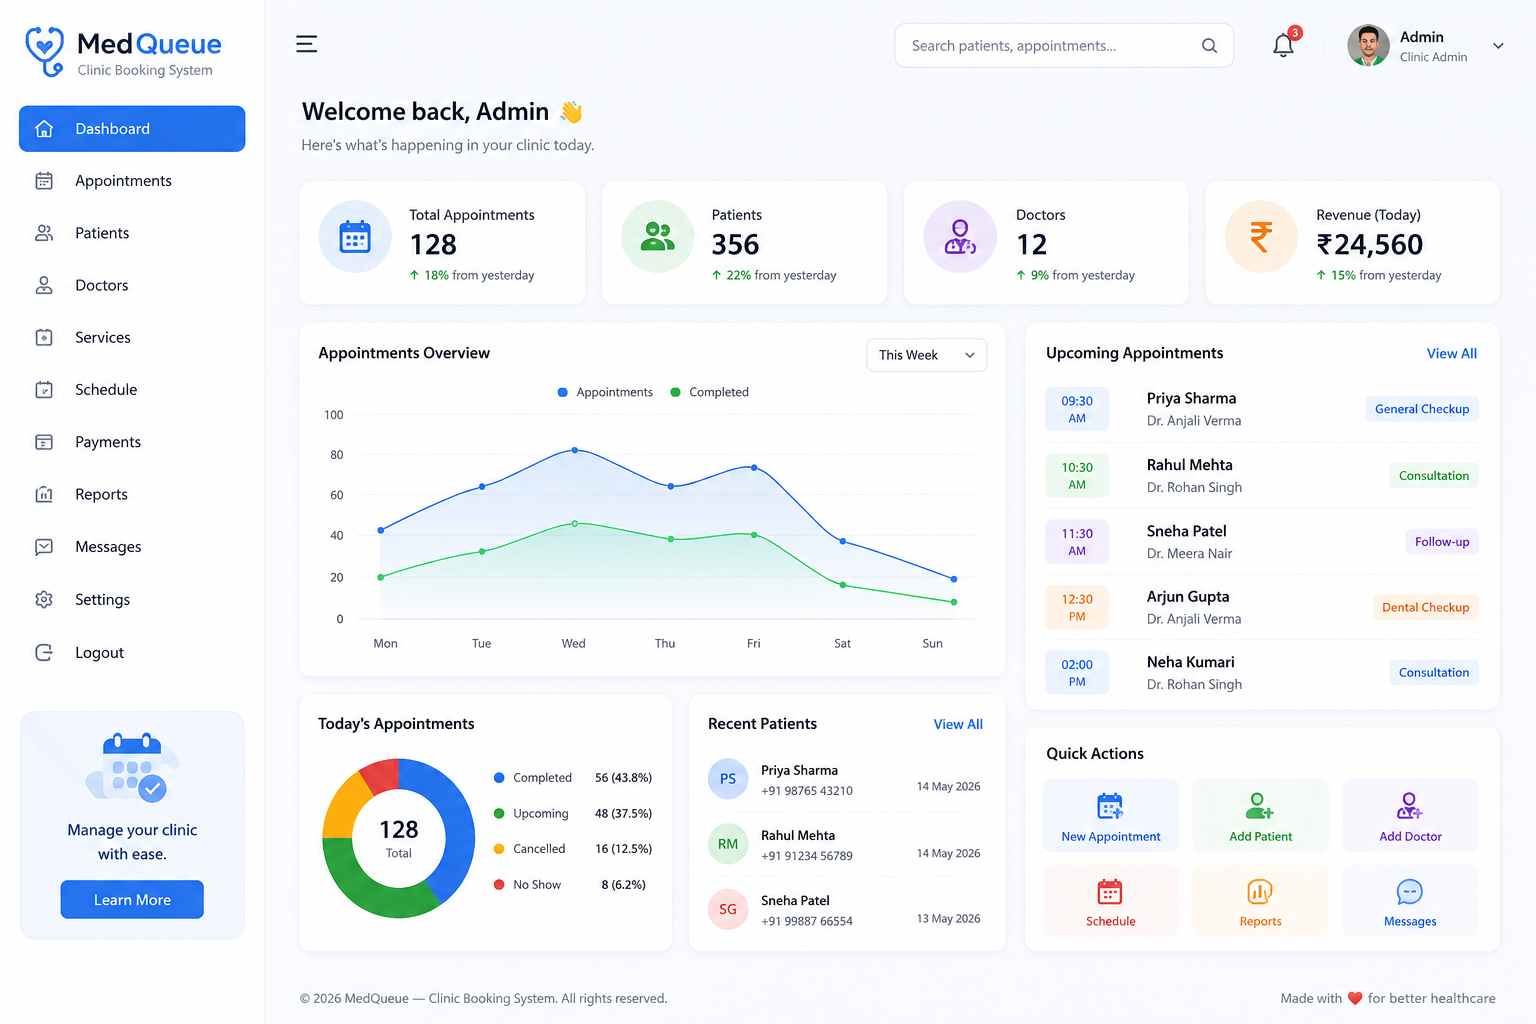The image size is (1536, 1024).
Task: Click Arjun Gupta in Upcoming Appointments
Action: coord(1188,597)
